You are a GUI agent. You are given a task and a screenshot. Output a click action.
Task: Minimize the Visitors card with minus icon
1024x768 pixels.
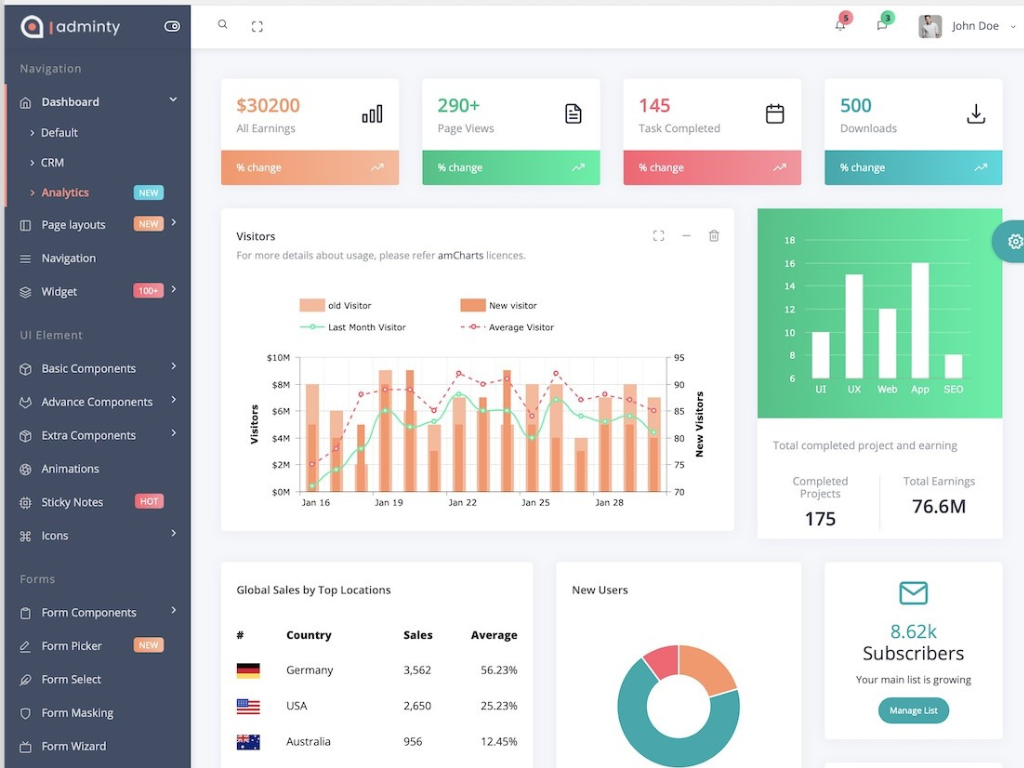[x=686, y=236]
